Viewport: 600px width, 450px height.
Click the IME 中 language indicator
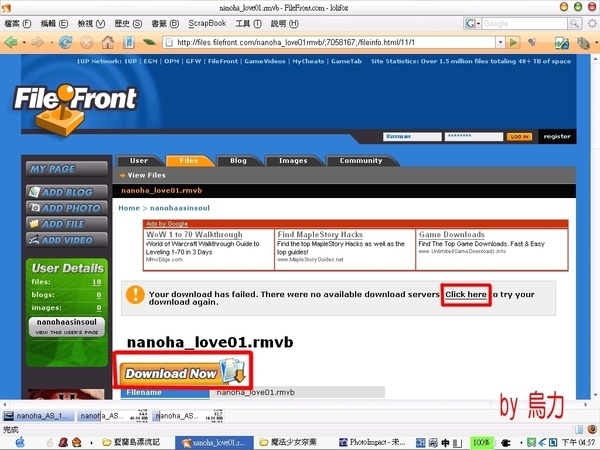tap(445, 443)
